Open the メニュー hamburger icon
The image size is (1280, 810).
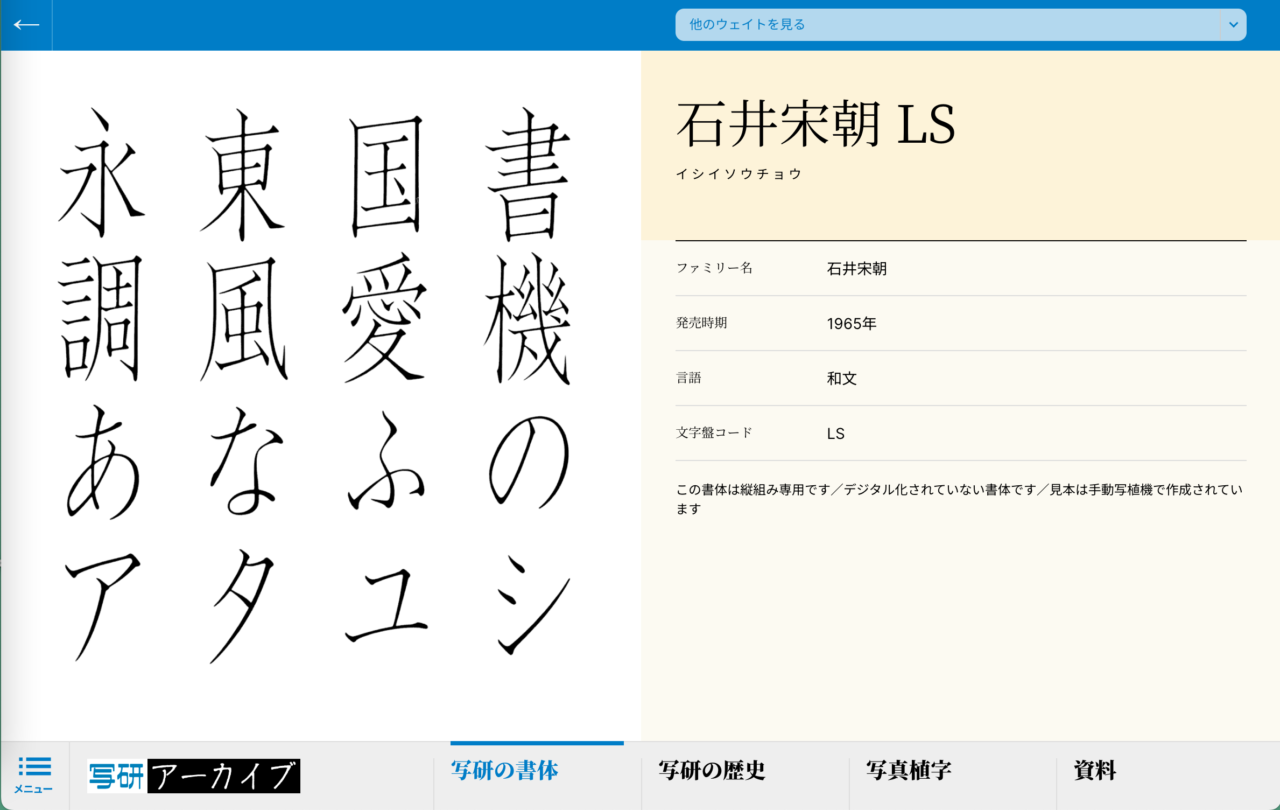tap(35, 775)
